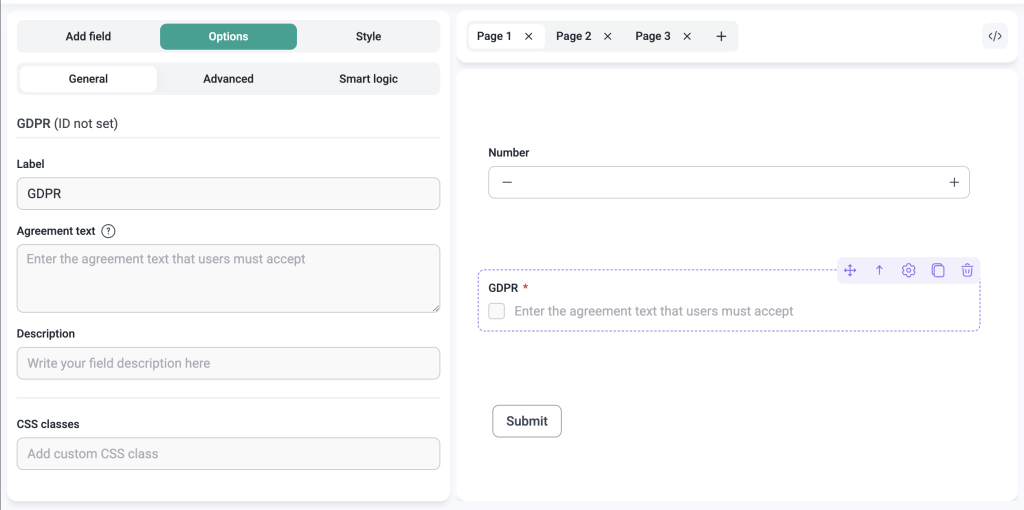The height and width of the screenshot is (510, 1024).
Task: Select the General sub-tab
Action: (x=88, y=79)
